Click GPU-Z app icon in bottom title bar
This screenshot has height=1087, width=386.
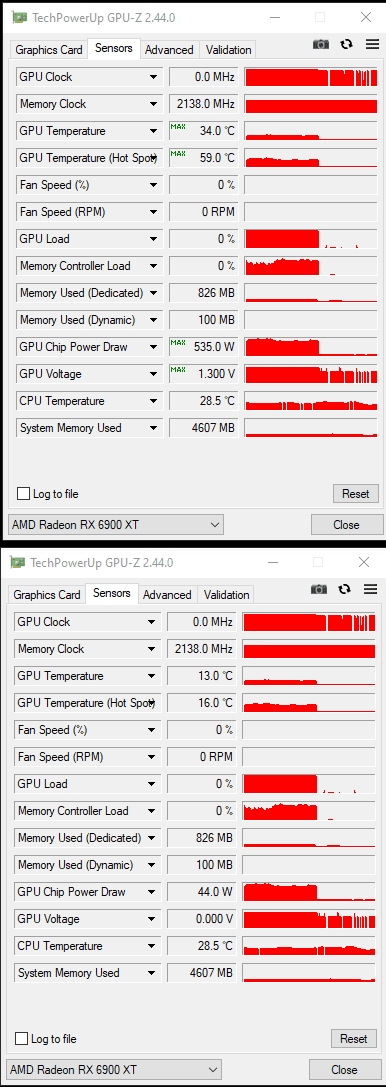[x=19, y=562]
